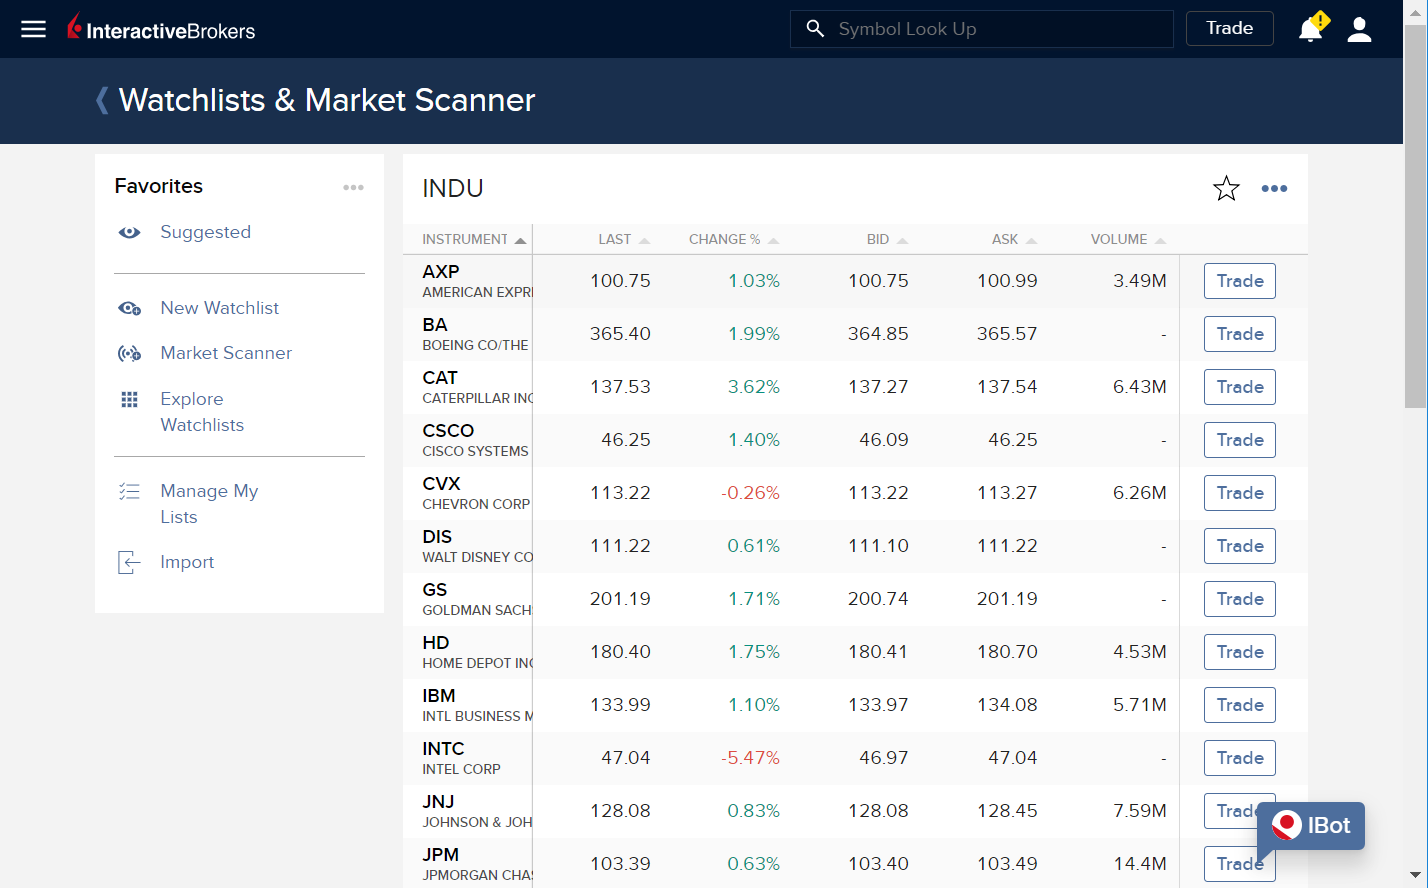Image resolution: width=1428 pixels, height=888 pixels.
Task: Open the user account icon
Action: coord(1359,29)
